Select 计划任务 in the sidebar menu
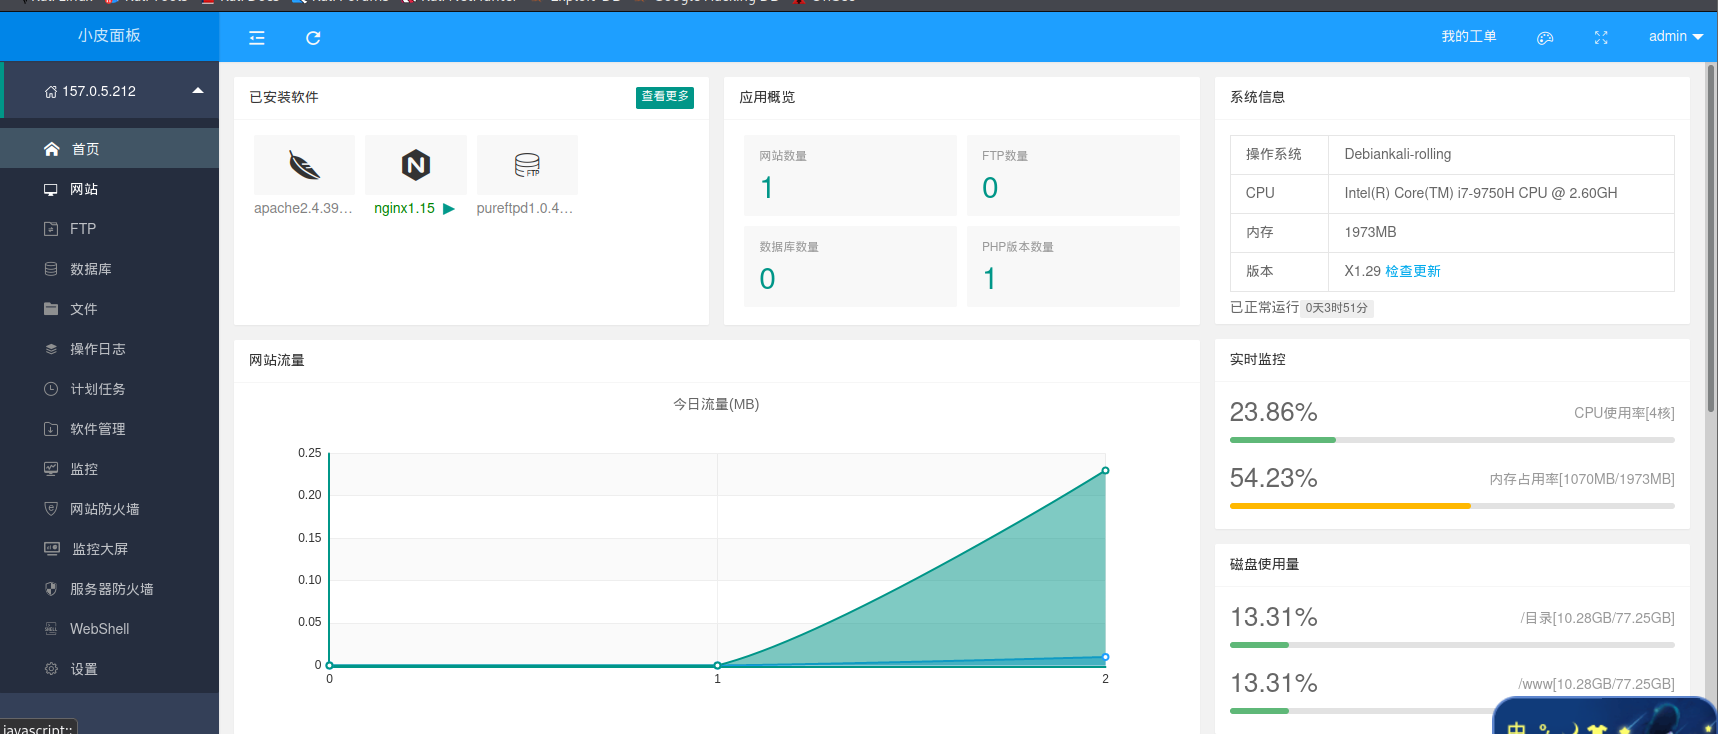 pos(109,389)
